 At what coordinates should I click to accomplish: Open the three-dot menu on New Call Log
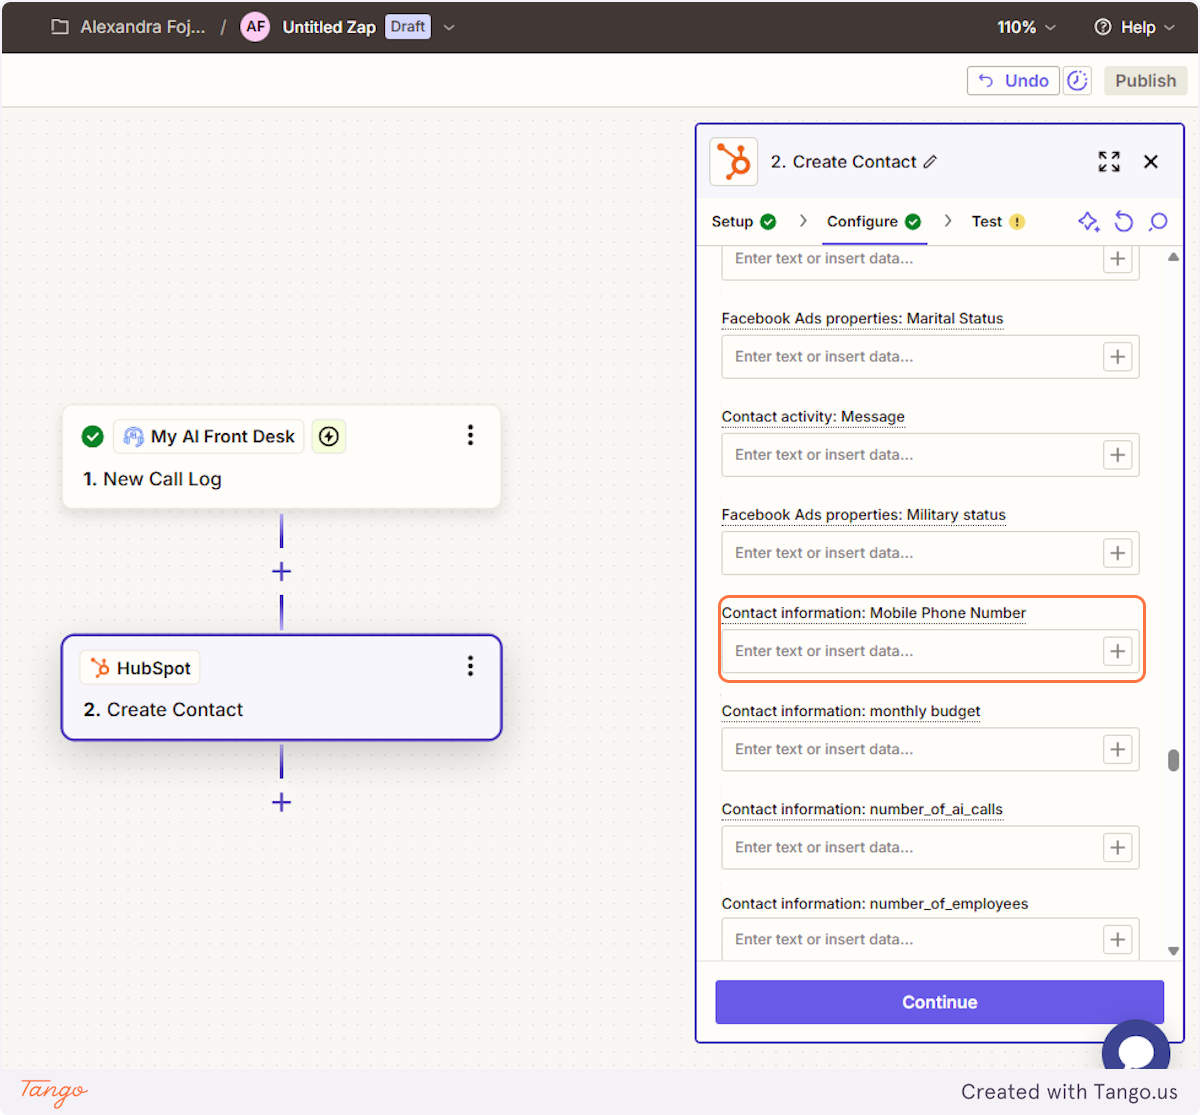pyautogui.click(x=470, y=435)
